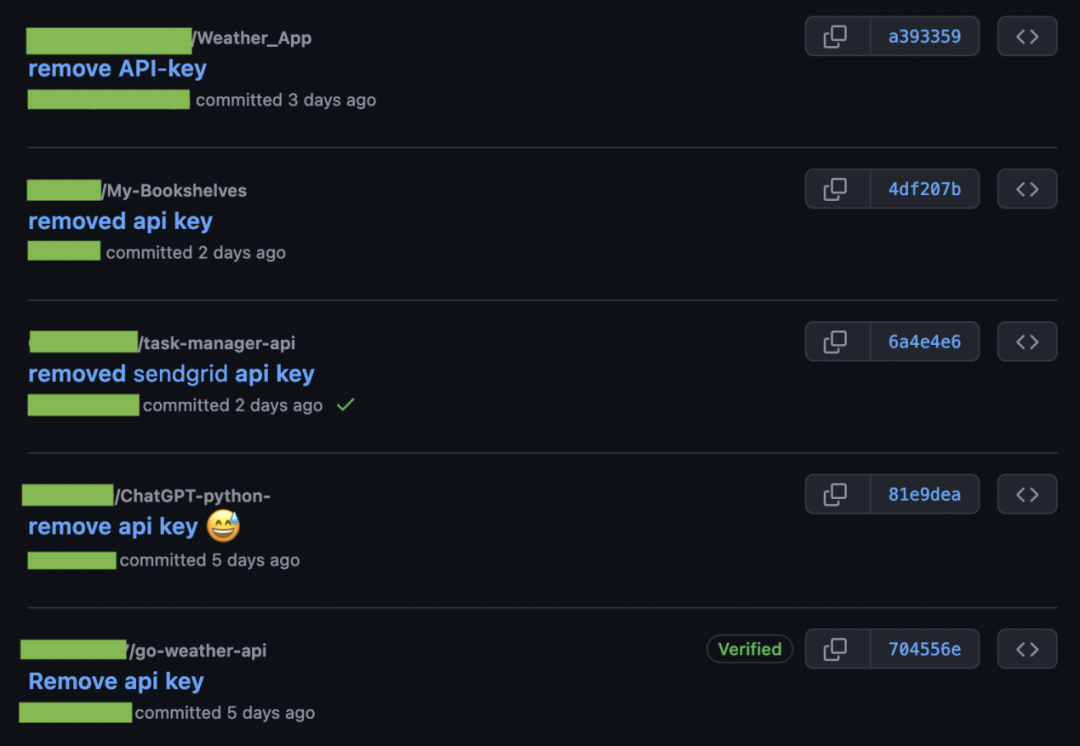This screenshot has height=746, width=1080.
Task: Open the "removed sendgrid api key" commit
Action: [171, 374]
